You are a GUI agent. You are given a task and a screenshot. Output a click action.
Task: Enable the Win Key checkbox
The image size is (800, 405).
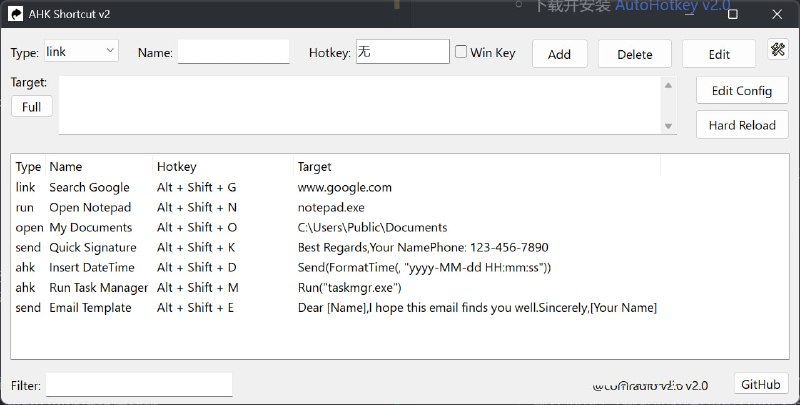[461, 52]
